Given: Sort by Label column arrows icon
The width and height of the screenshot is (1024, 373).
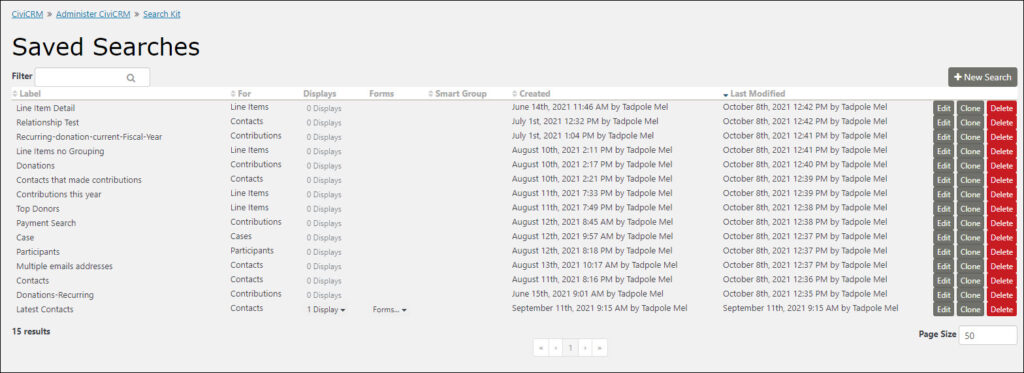Looking at the screenshot, I should pyautogui.click(x=15, y=94).
